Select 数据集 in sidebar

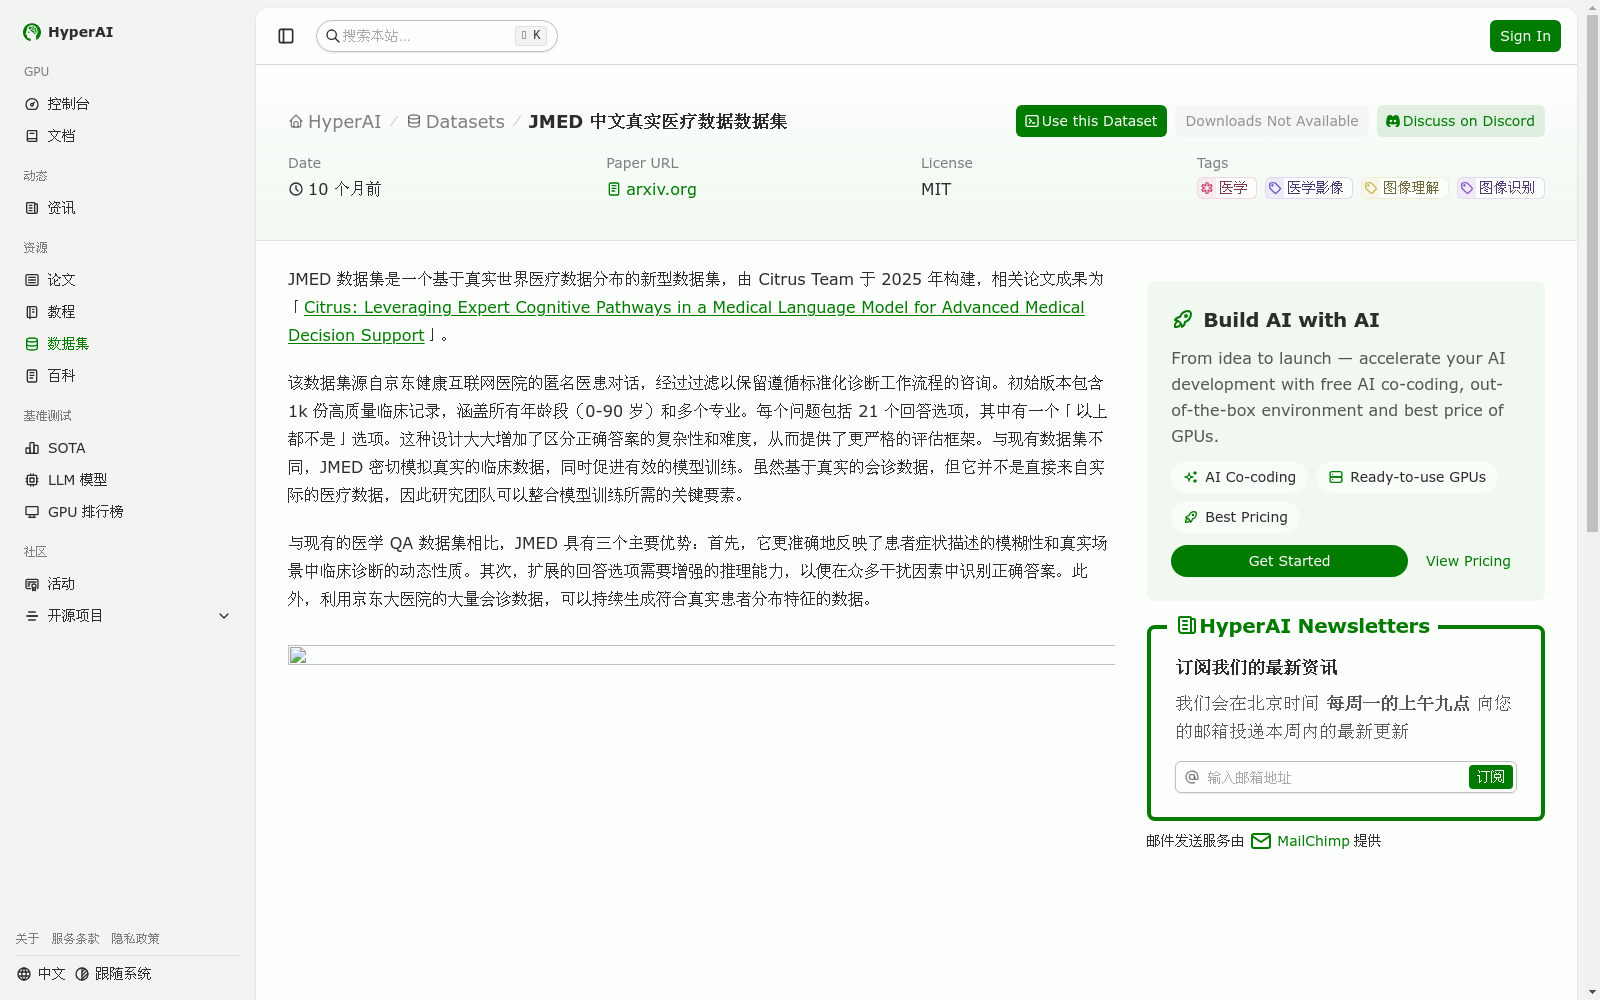point(128,344)
